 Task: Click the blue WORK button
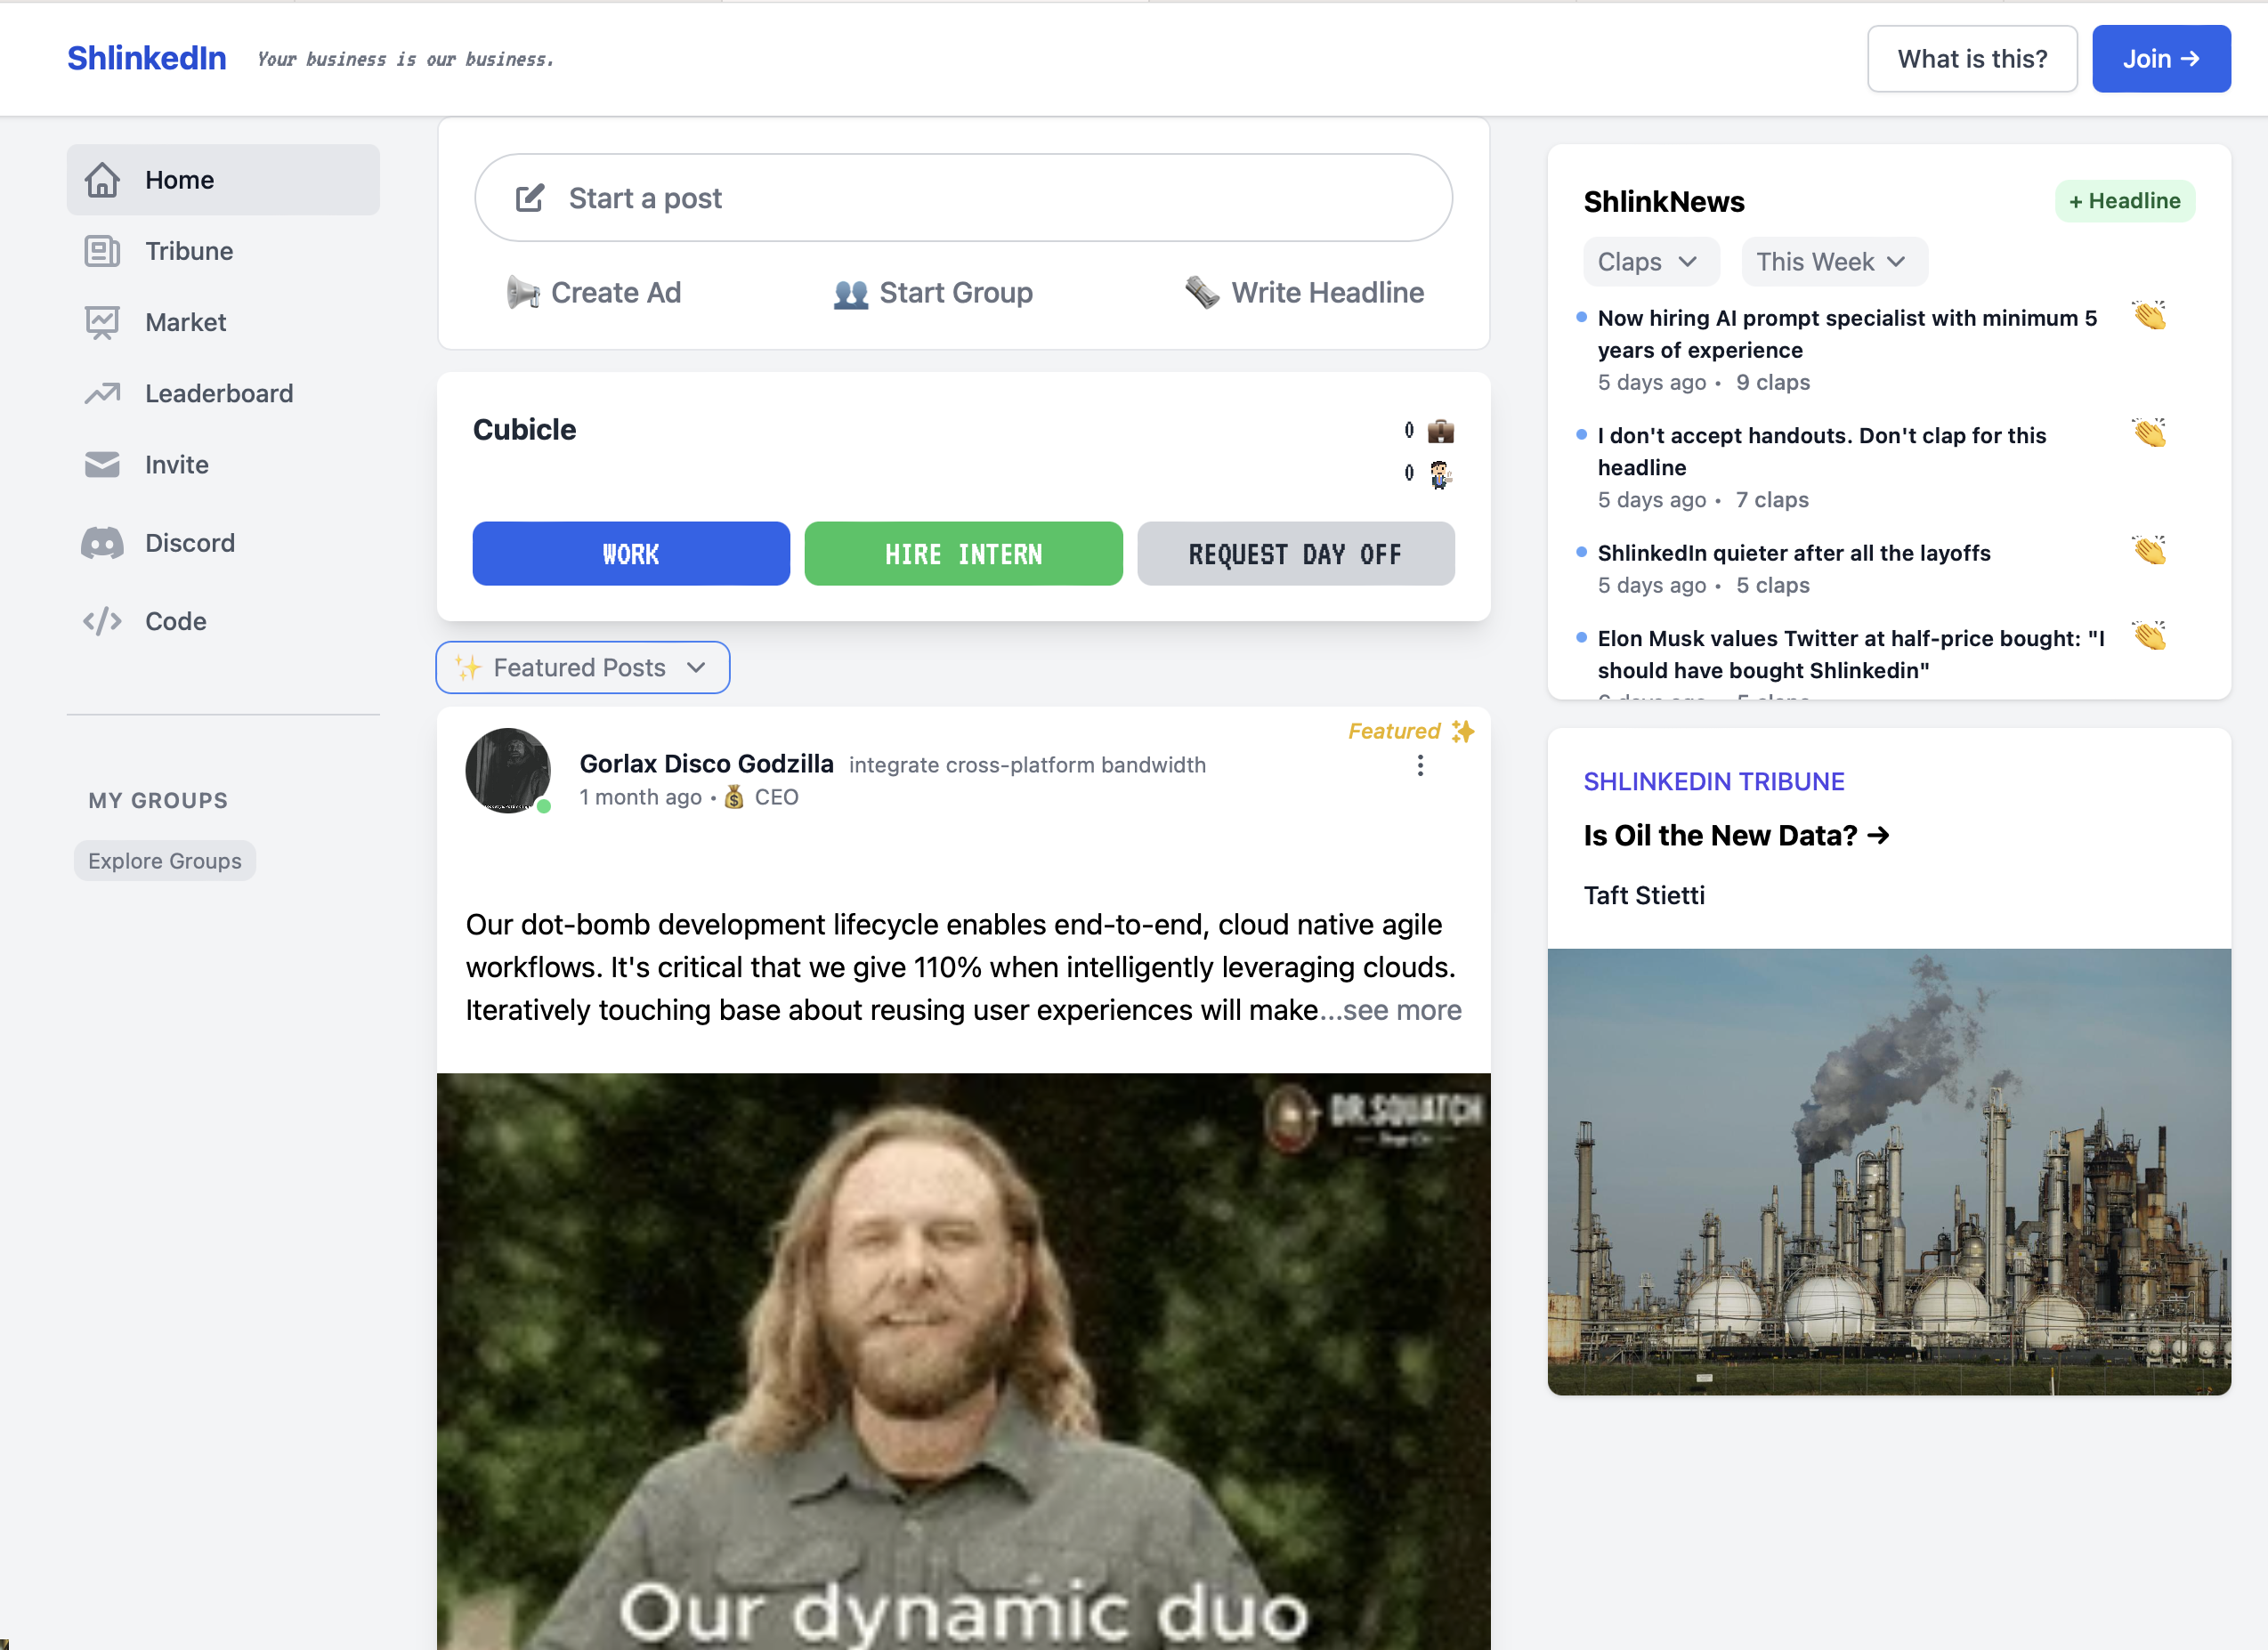[631, 553]
